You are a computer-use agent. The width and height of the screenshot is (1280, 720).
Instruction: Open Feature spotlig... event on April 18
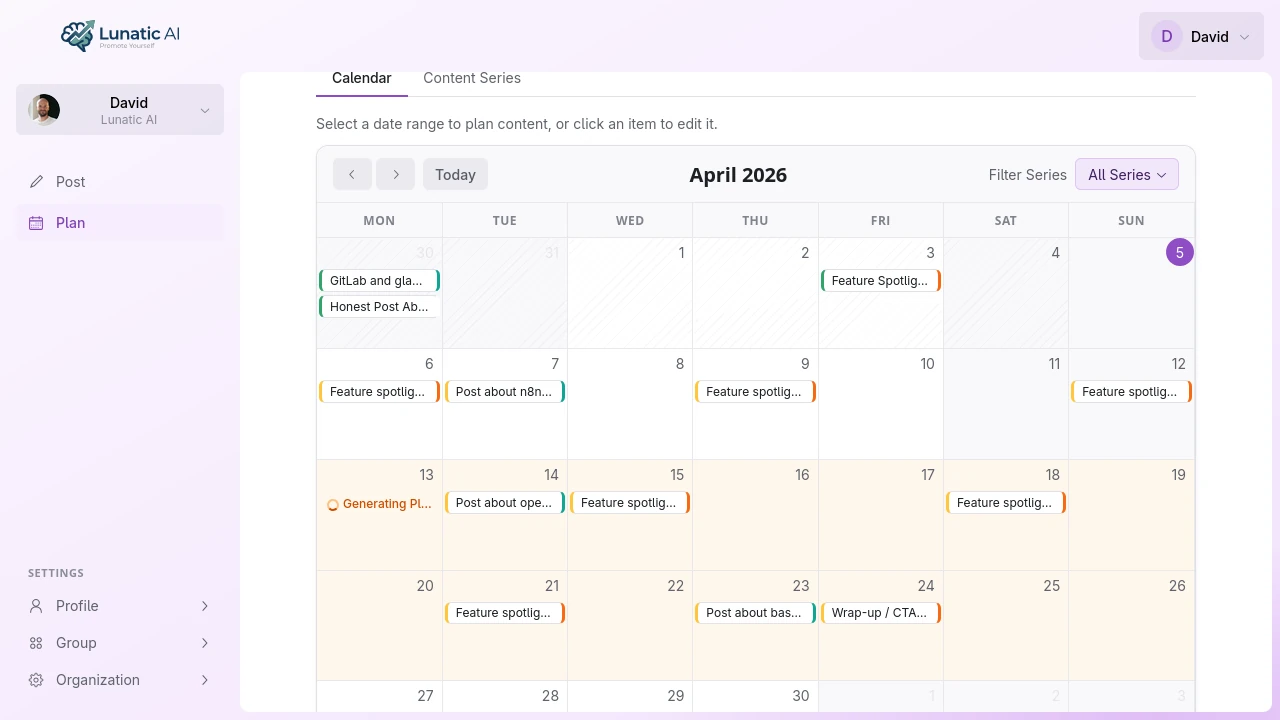[x=1006, y=503]
